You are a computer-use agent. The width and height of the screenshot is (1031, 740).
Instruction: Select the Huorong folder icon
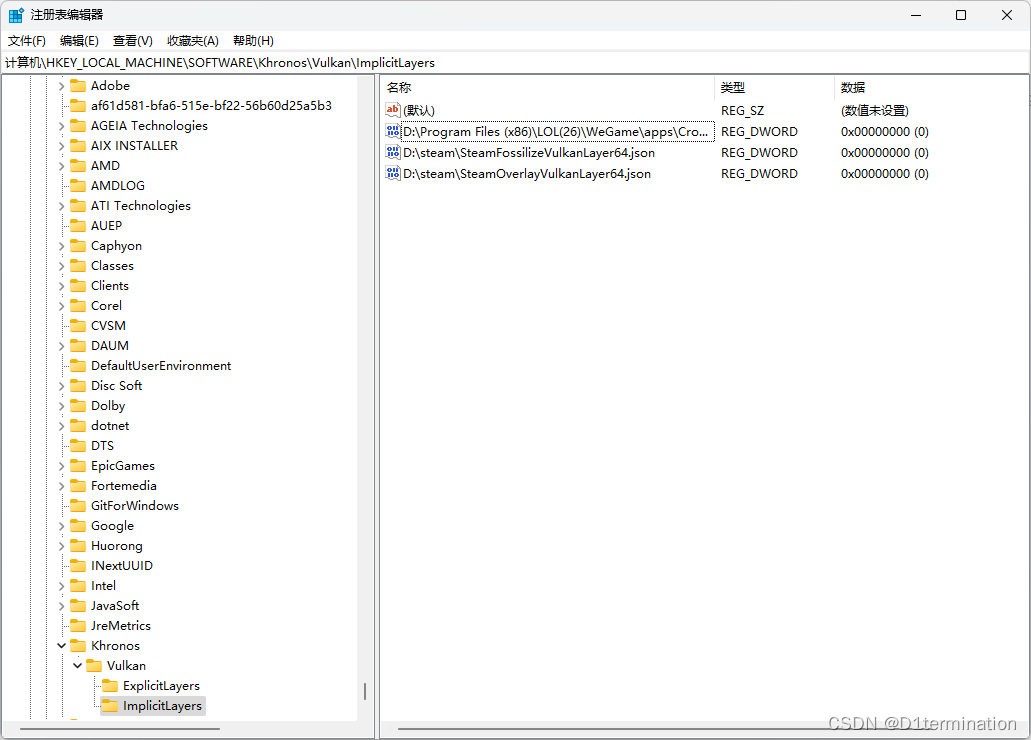[x=78, y=546]
